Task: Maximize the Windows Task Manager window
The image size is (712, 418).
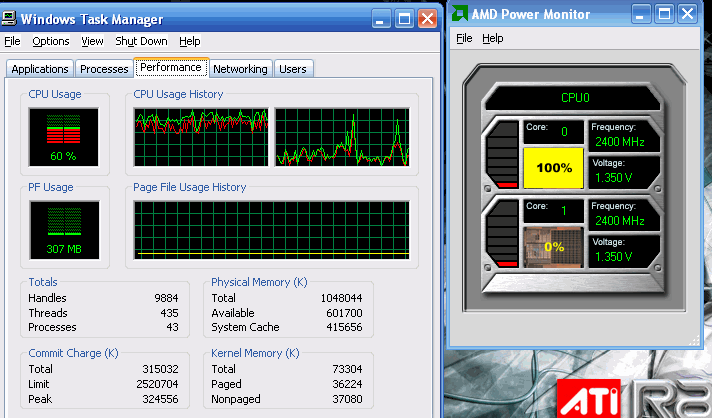Action: click(404, 19)
